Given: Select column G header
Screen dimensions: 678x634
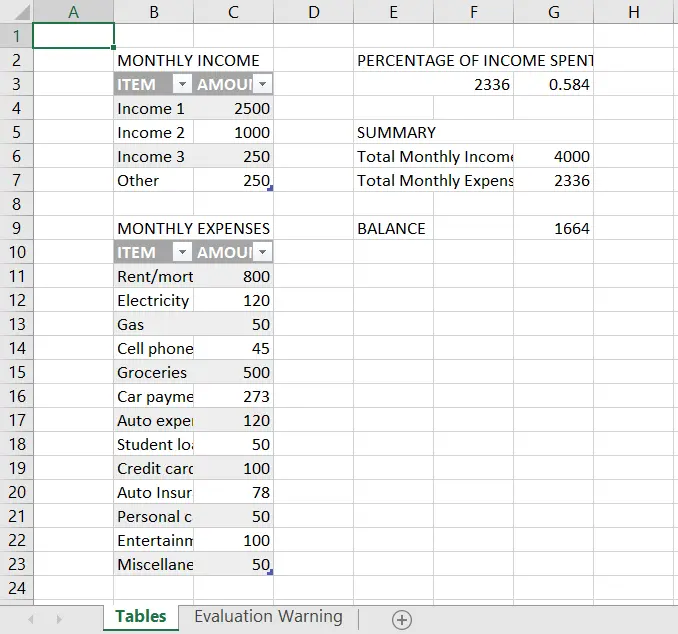Looking at the screenshot, I should pos(553,12).
